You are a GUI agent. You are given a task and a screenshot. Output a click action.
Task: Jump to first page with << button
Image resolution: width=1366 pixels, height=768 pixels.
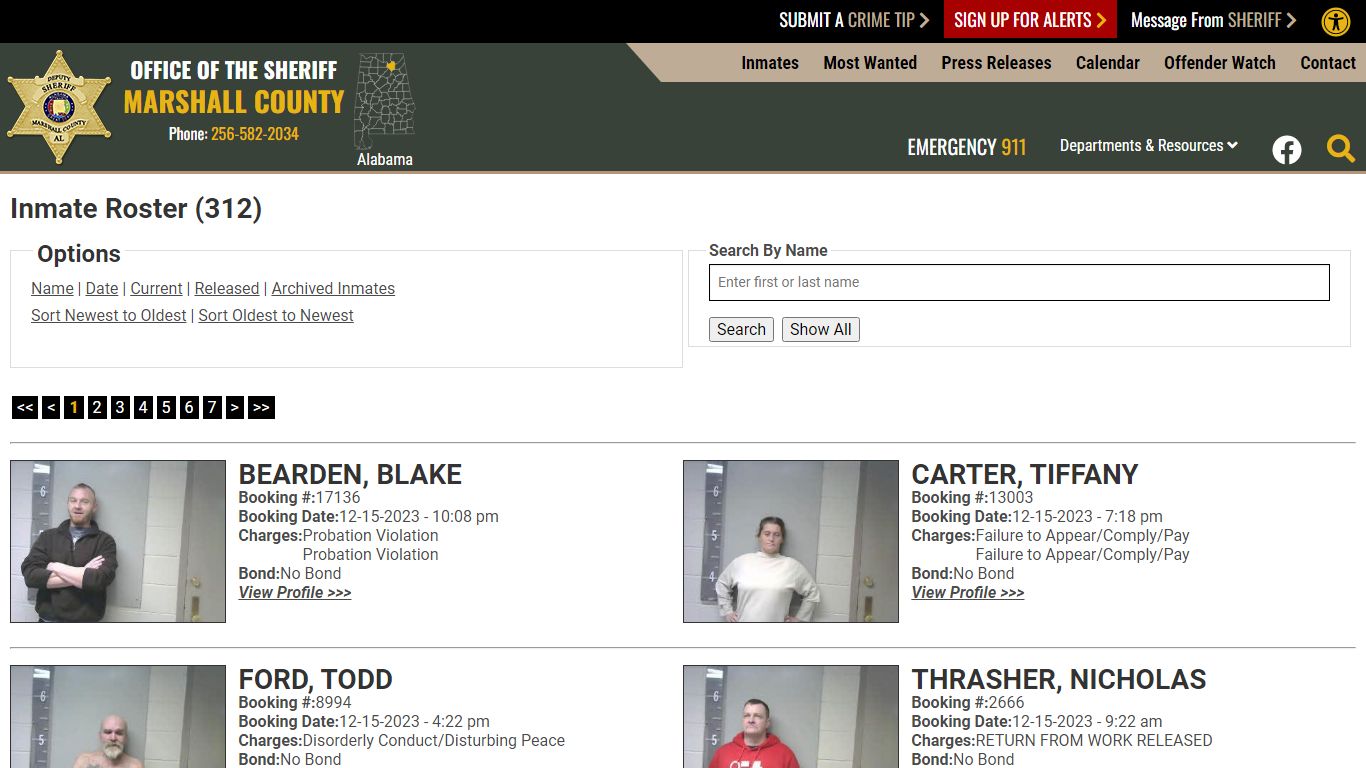25,407
